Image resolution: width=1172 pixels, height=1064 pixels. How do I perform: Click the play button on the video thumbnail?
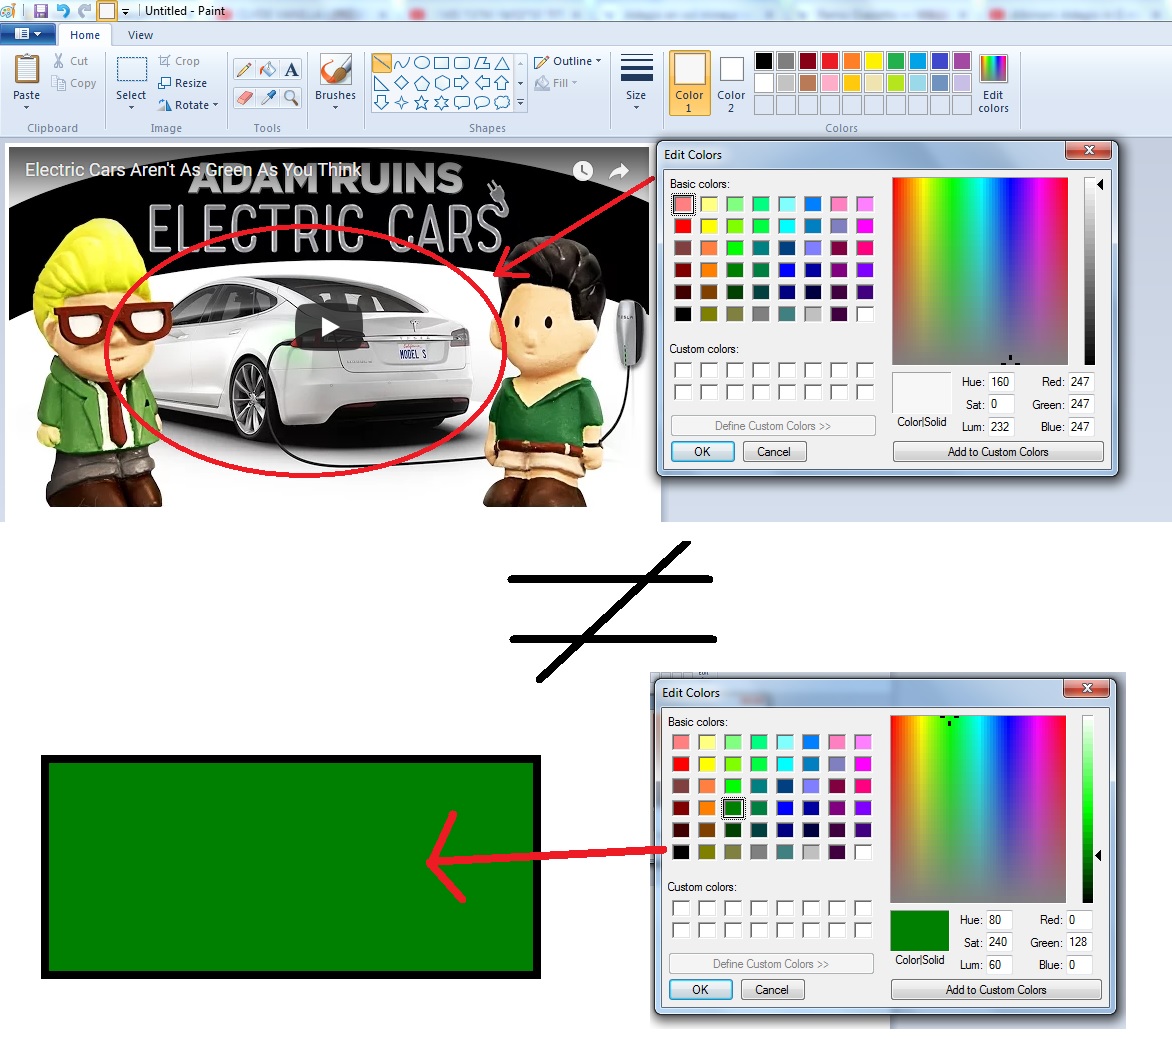click(x=330, y=326)
